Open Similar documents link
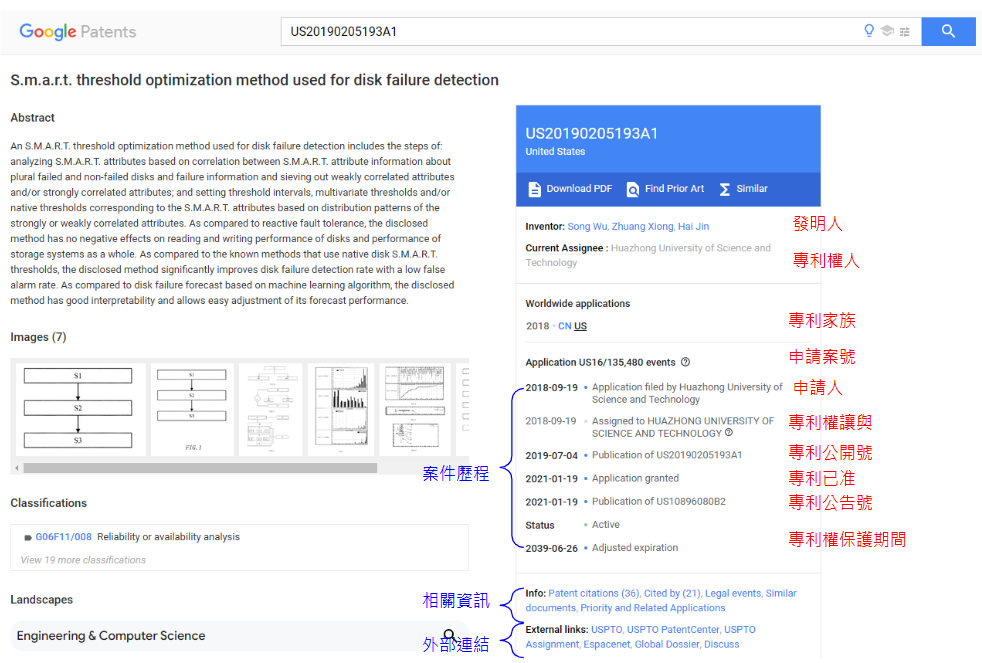Viewport: 982px width, 663px height. click(661, 600)
